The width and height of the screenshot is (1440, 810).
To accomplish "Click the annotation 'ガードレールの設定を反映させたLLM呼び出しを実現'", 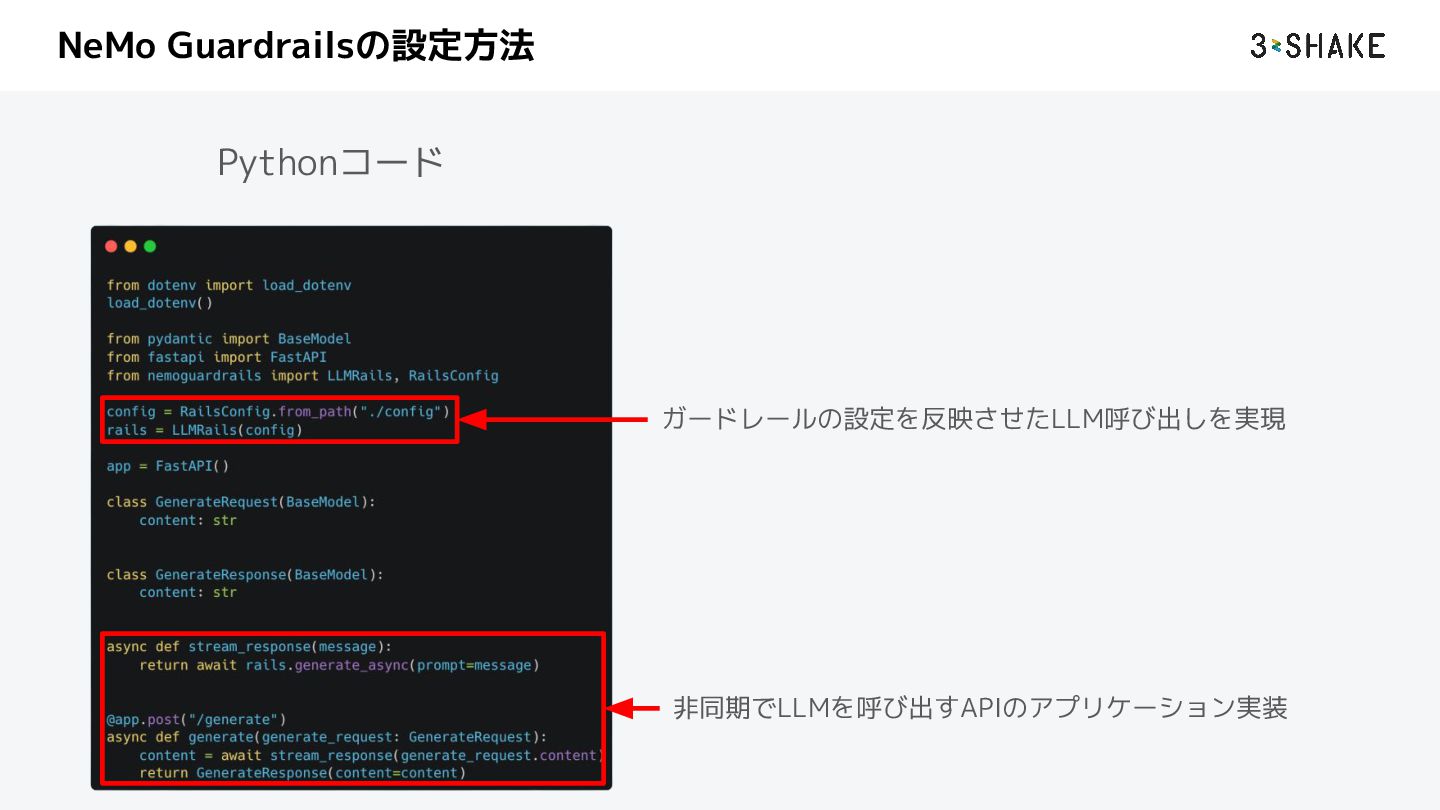I will click(974, 419).
